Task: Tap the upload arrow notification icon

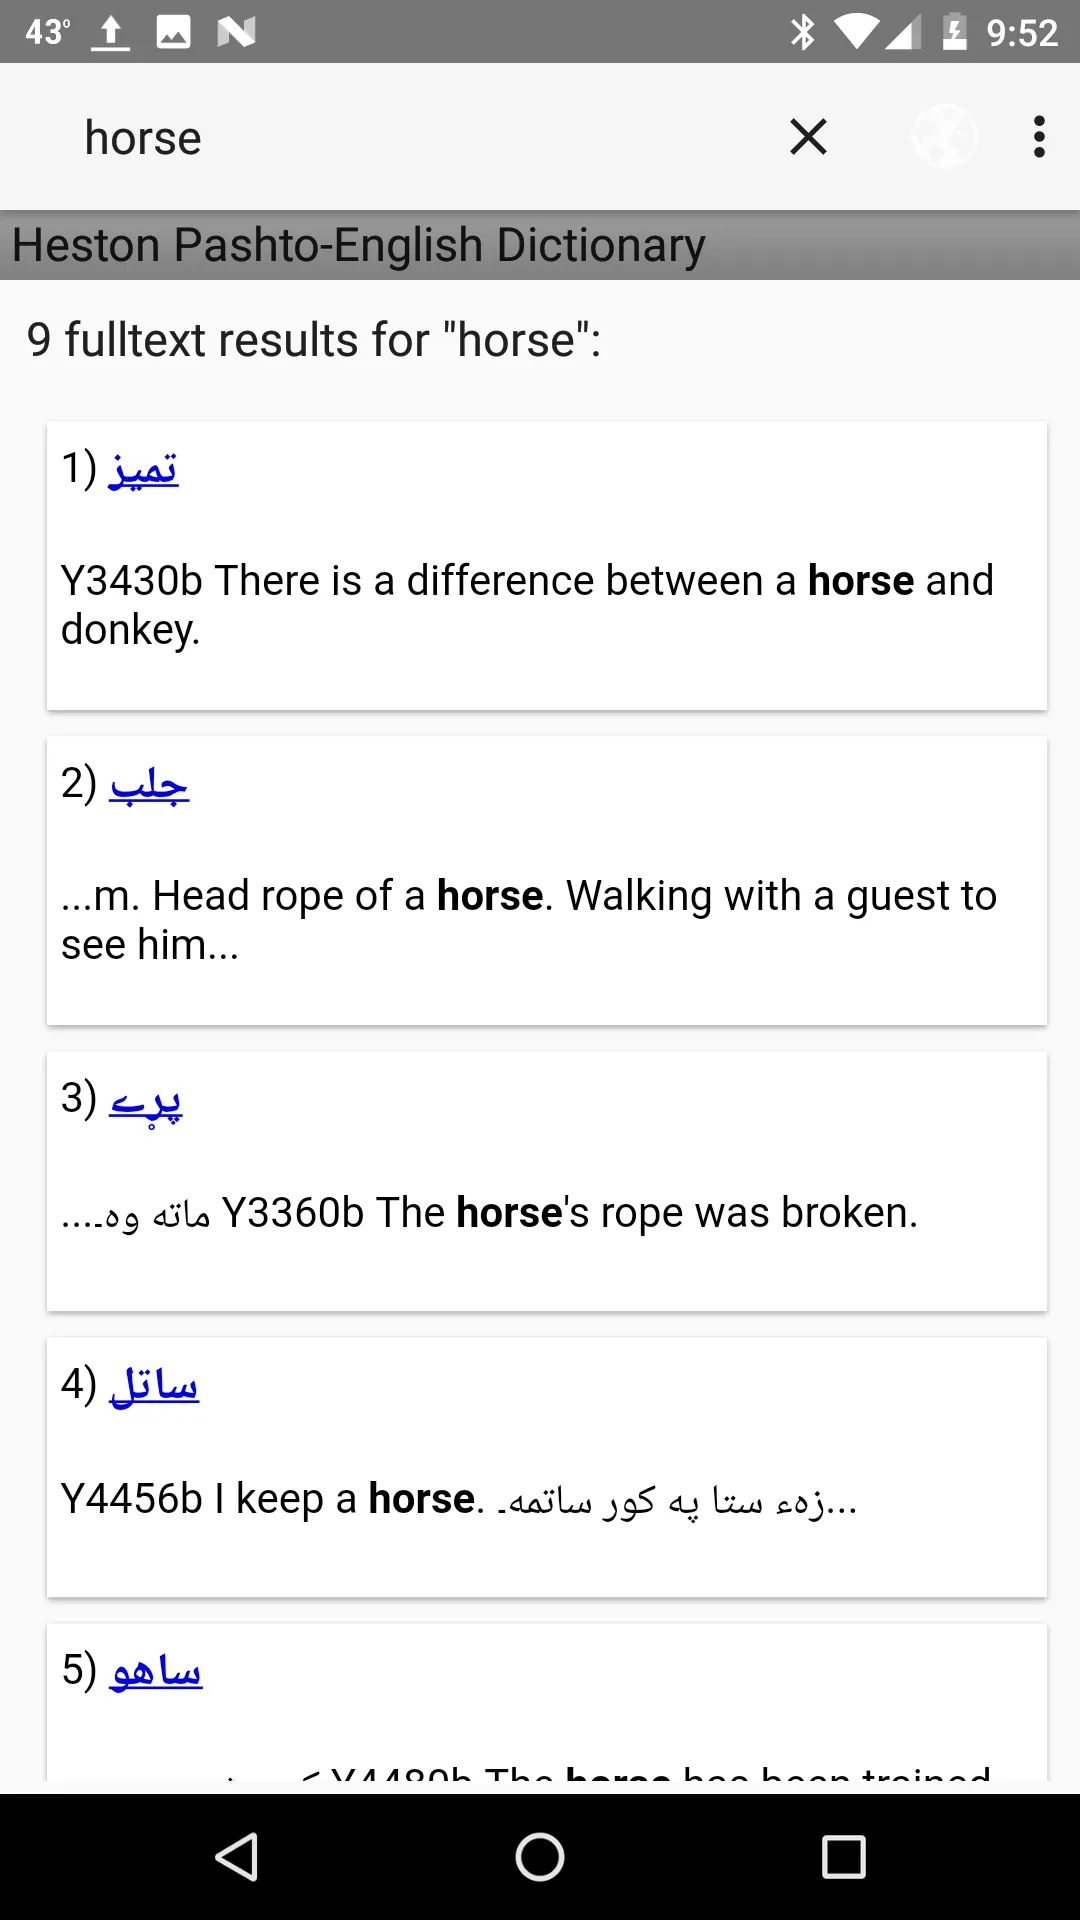Action: 111,32
